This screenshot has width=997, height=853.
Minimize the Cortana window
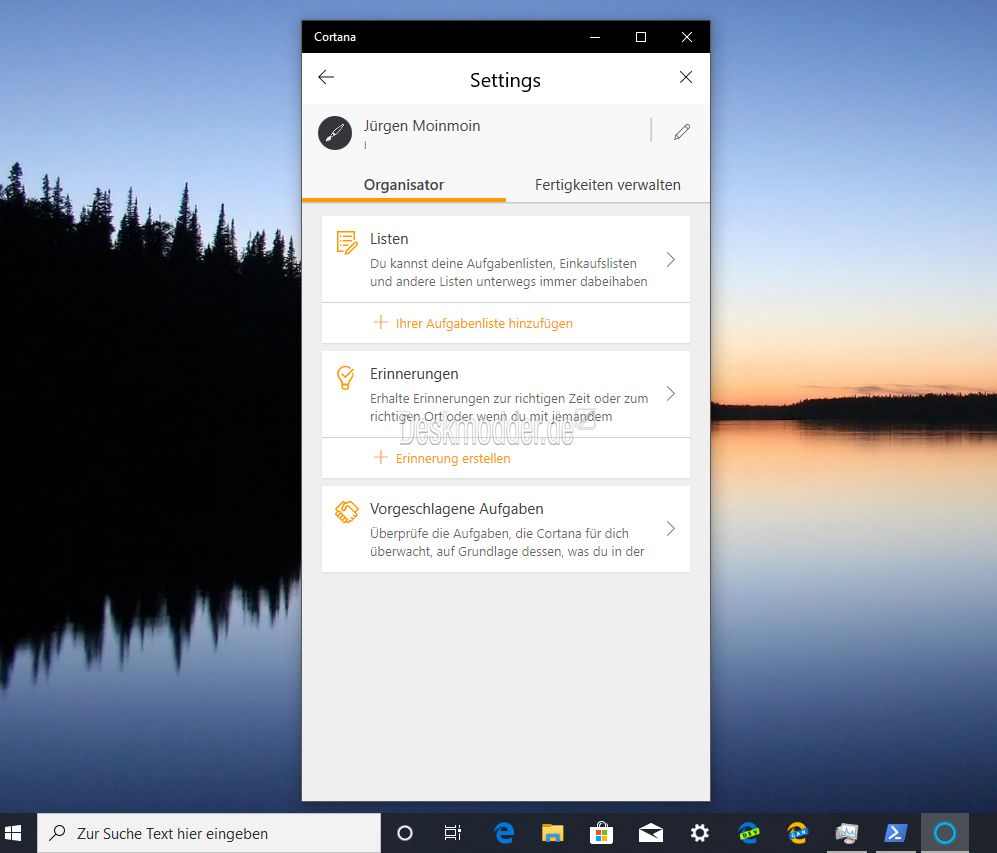click(595, 37)
